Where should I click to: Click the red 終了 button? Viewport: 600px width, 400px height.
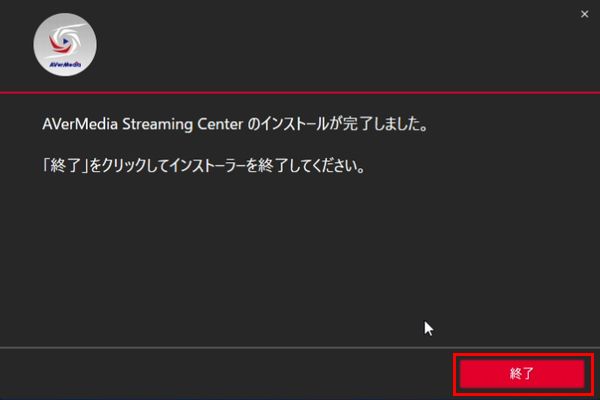coord(522,374)
